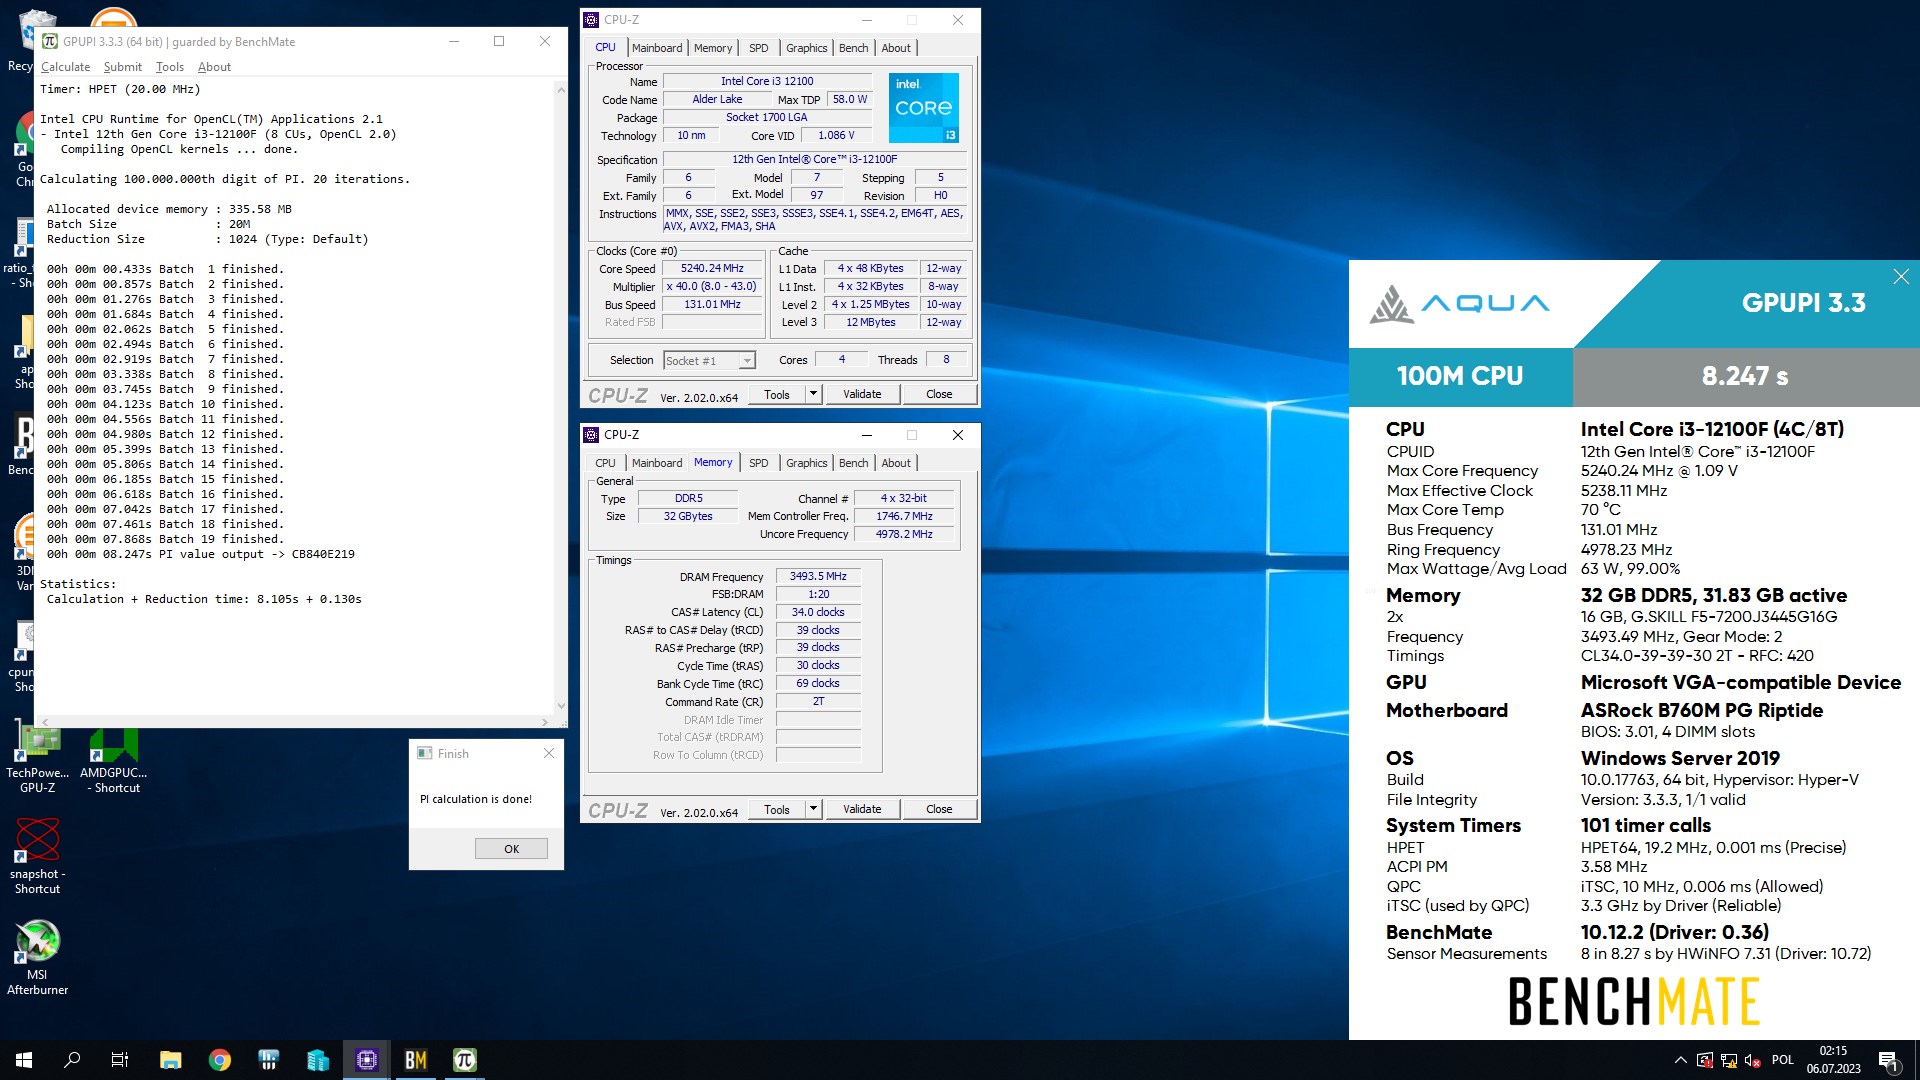Switch to CPU tab in bottom CPU-Z
The height and width of the screenshot is (1080, 1920).
tap(605, 463)
